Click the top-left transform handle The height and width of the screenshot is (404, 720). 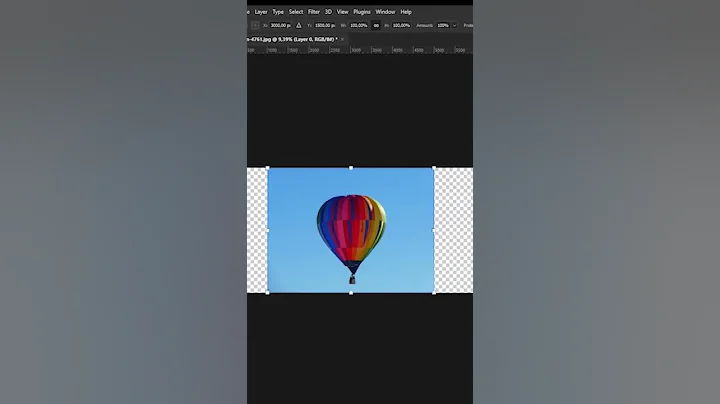tap(268, 168)
